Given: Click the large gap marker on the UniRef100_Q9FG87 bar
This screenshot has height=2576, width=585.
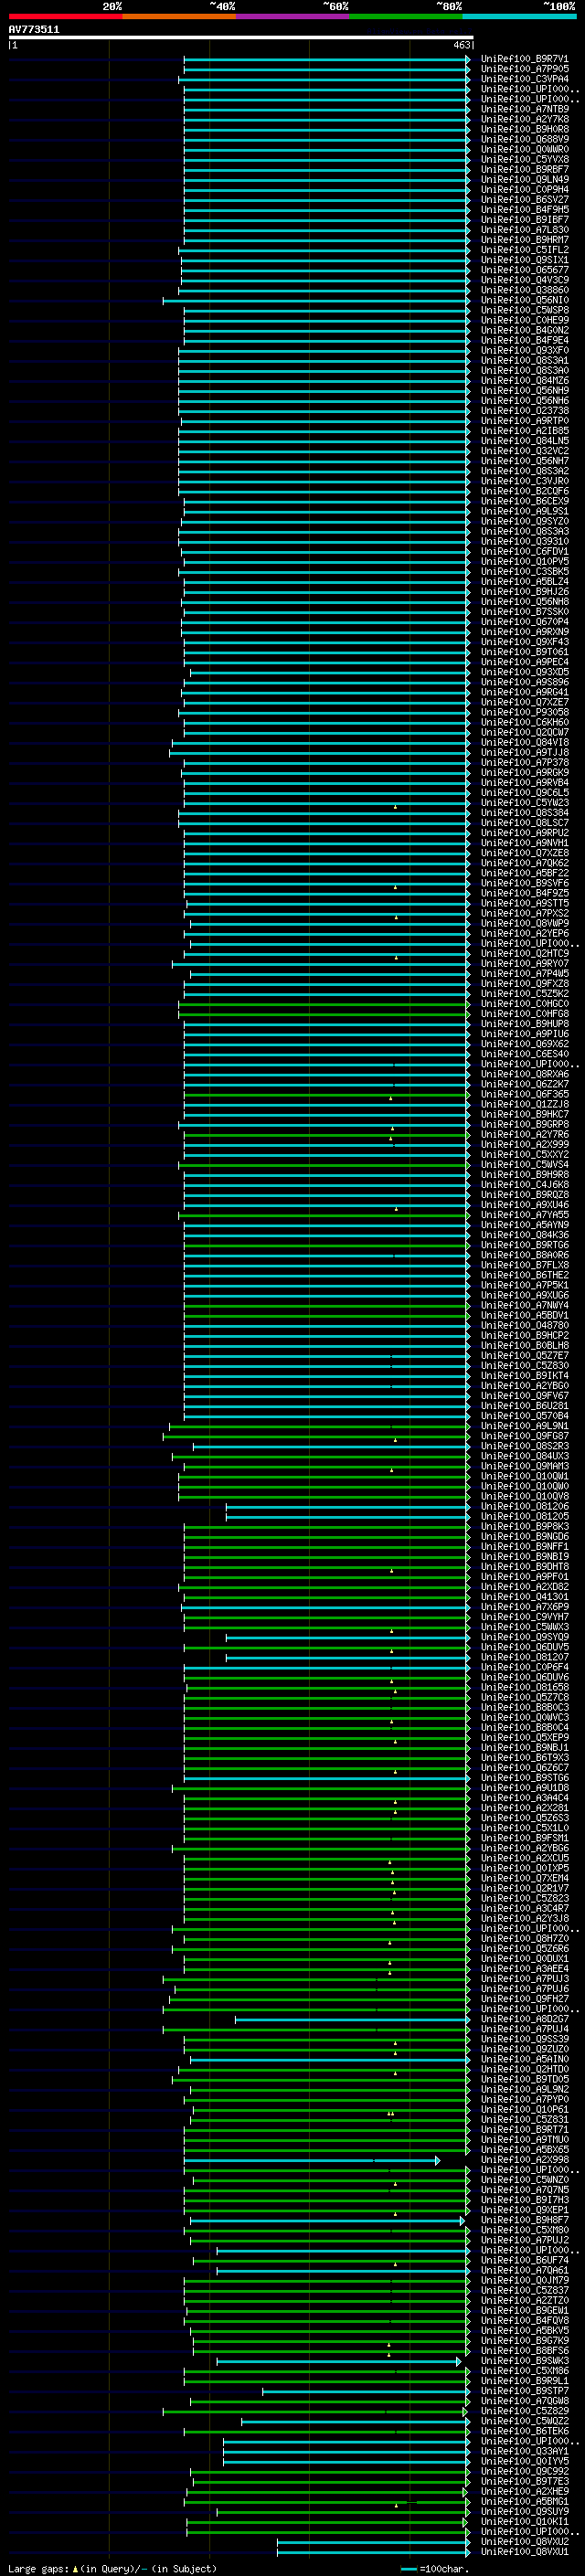Looking at the screenshot, I should (395, 1440).
